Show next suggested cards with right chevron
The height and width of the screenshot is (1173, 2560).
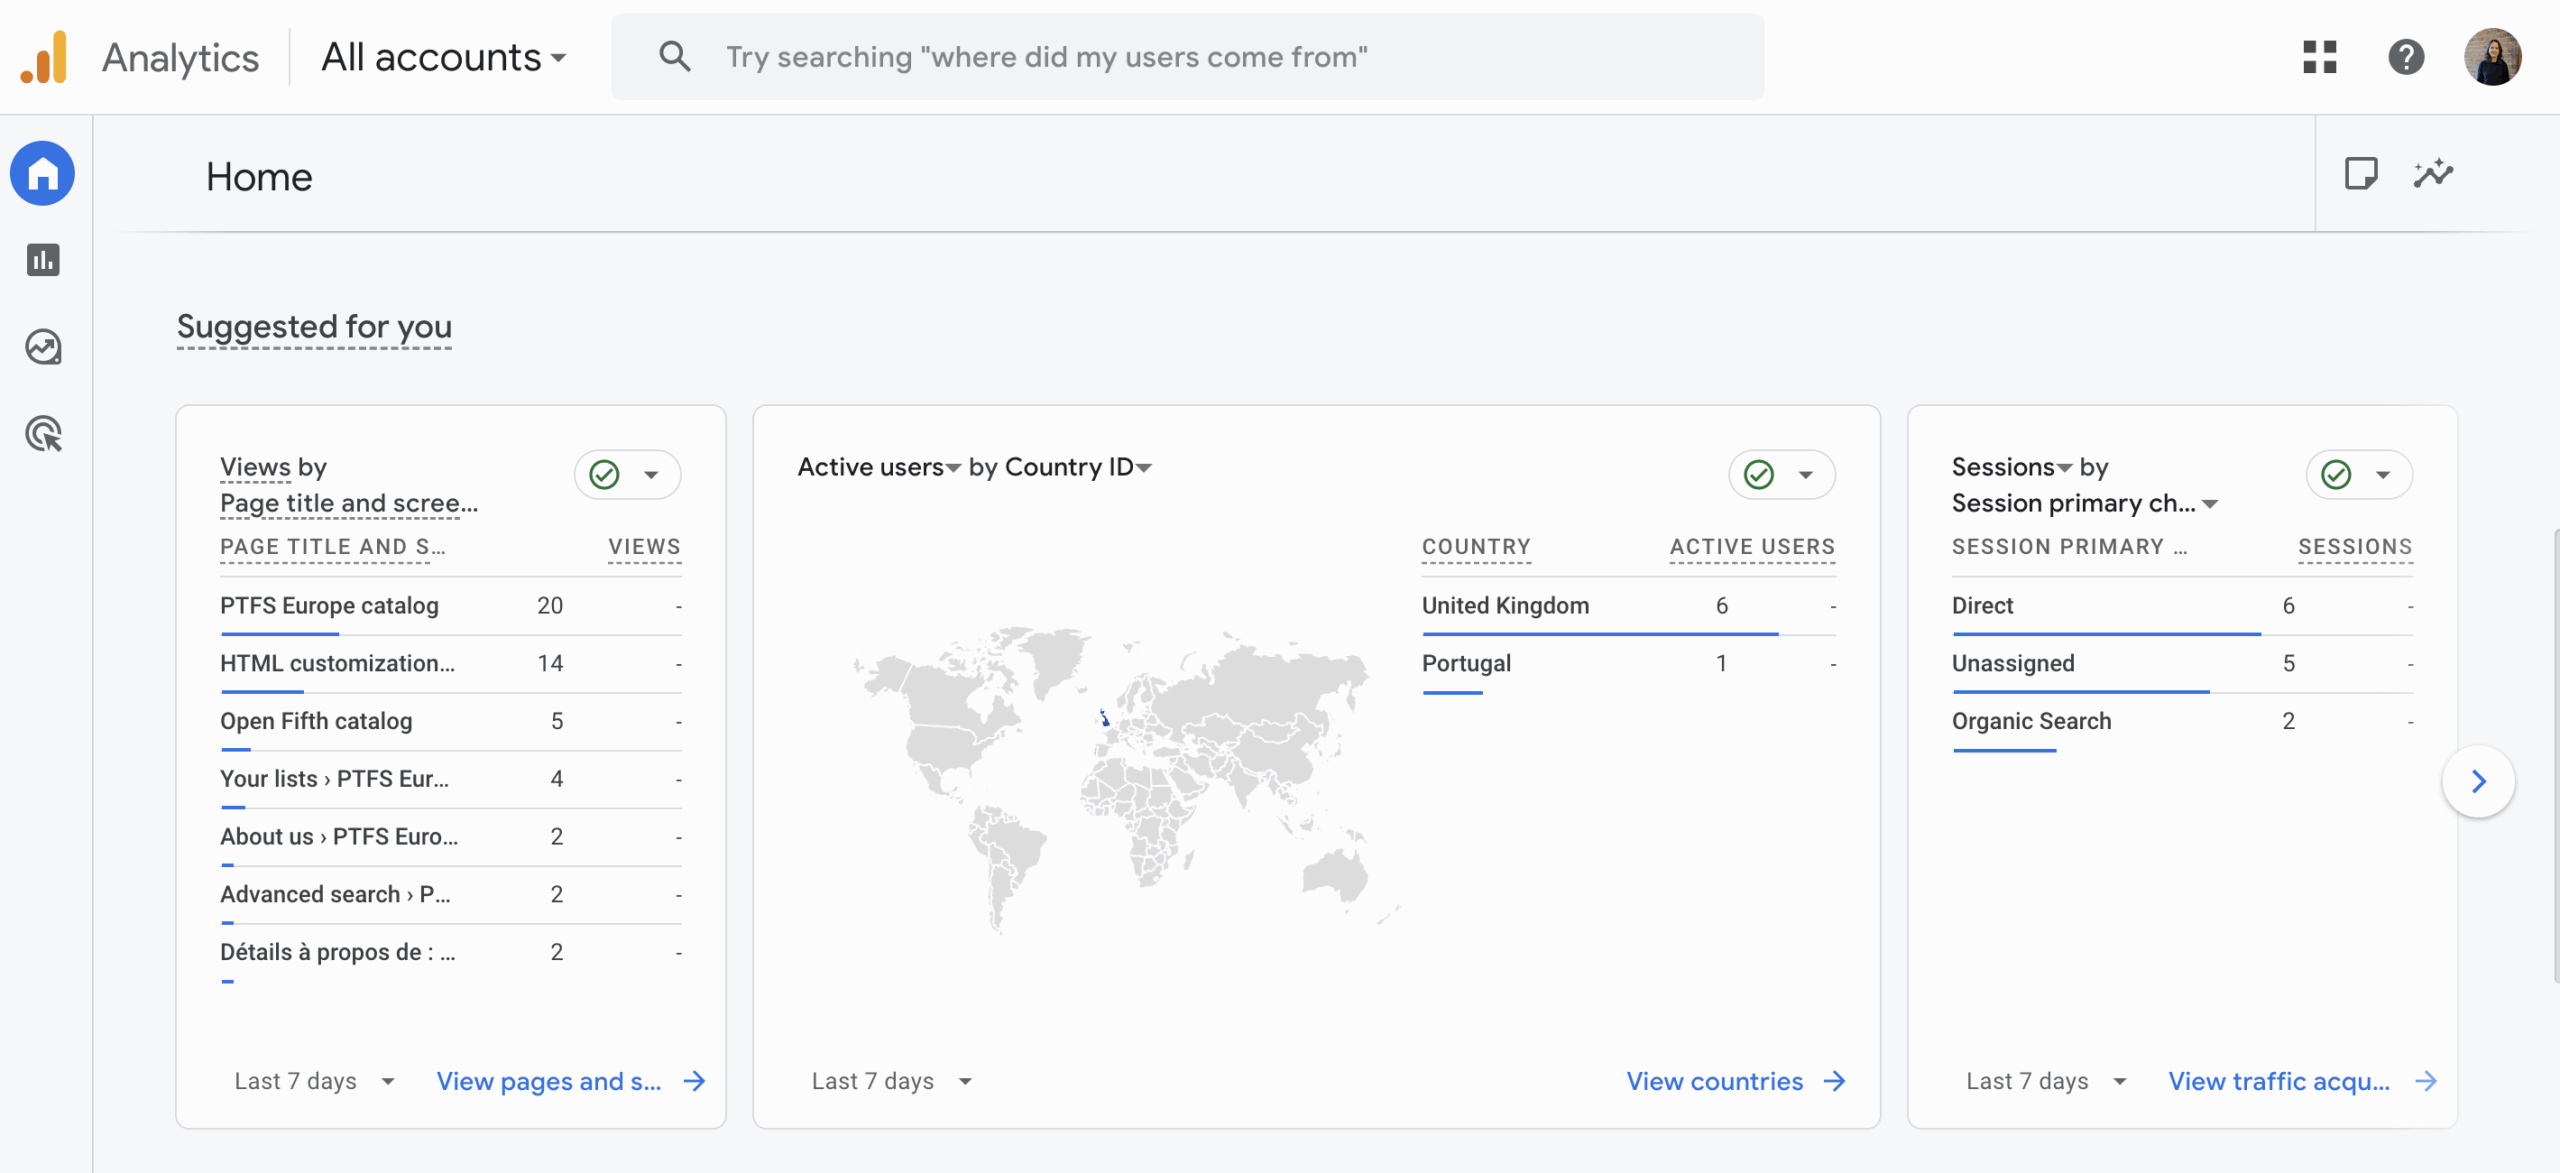2479,781
